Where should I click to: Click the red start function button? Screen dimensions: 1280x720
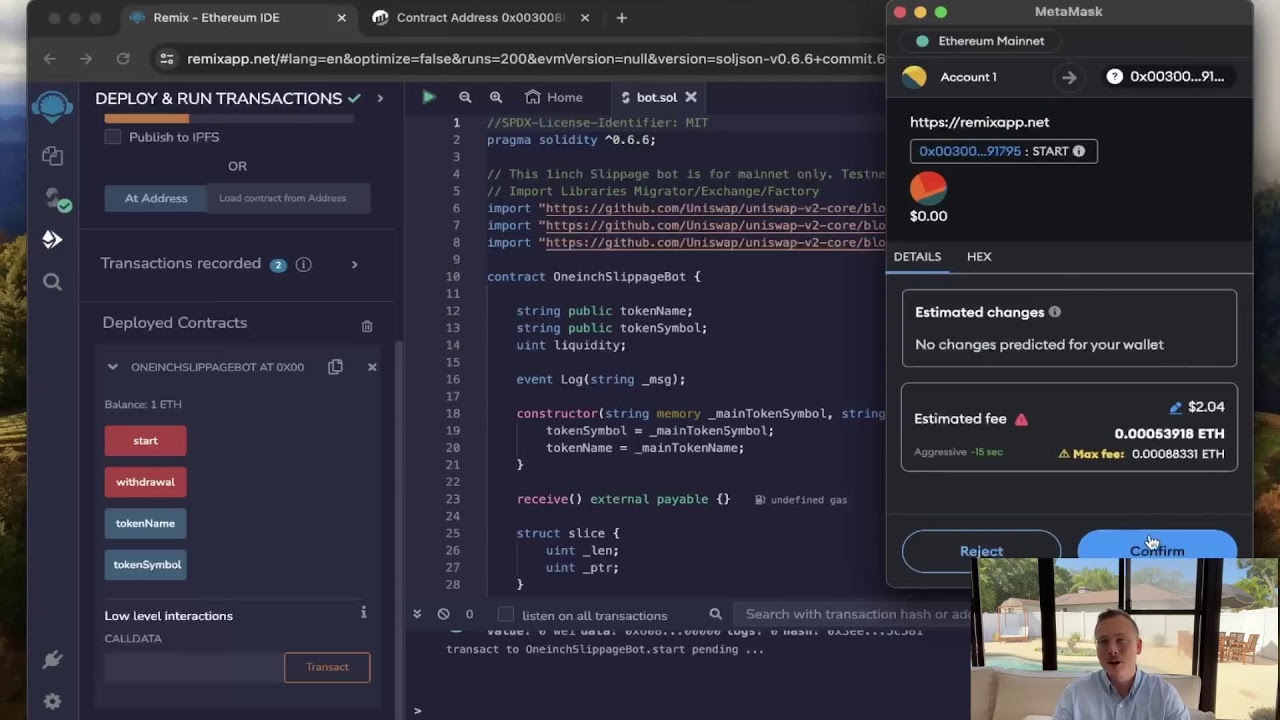coord(145,441)
